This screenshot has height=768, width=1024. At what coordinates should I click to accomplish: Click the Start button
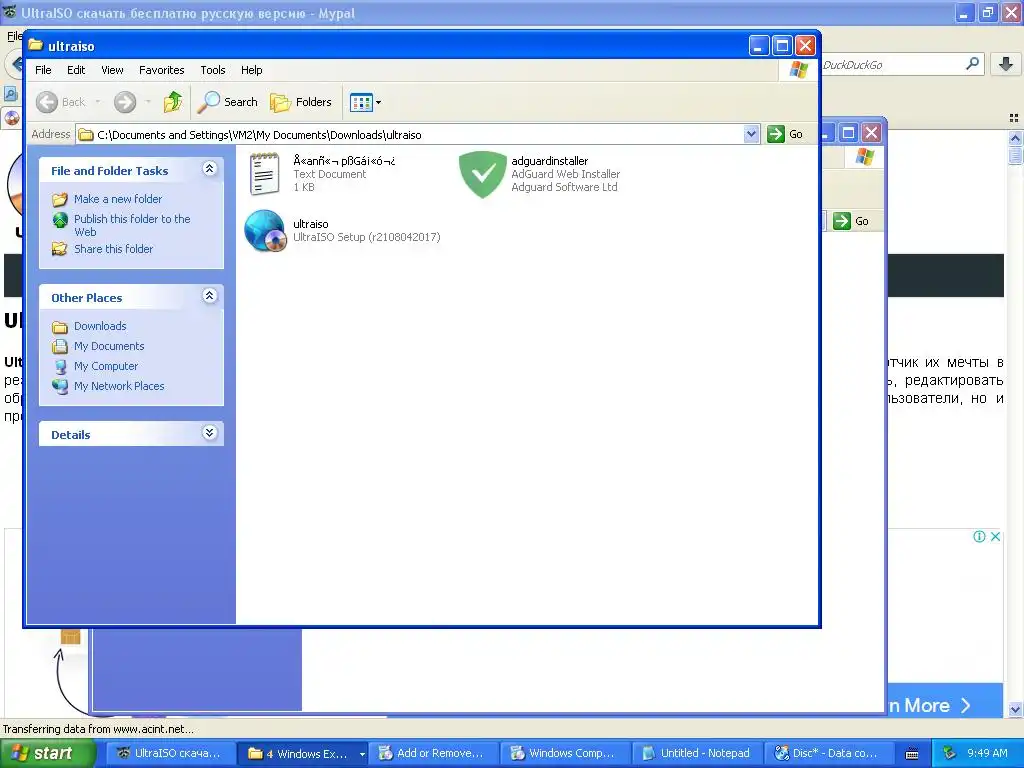click(47, 753)
